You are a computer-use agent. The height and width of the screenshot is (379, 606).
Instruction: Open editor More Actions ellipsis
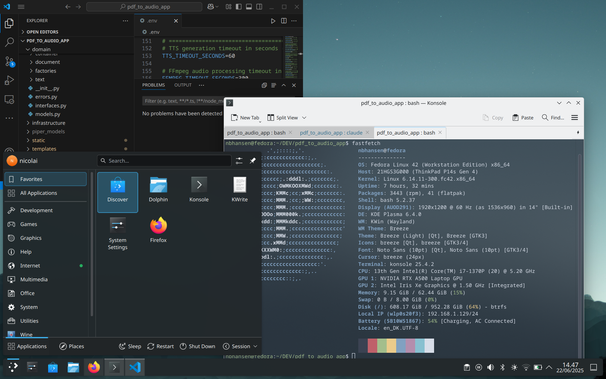point(294,21)
